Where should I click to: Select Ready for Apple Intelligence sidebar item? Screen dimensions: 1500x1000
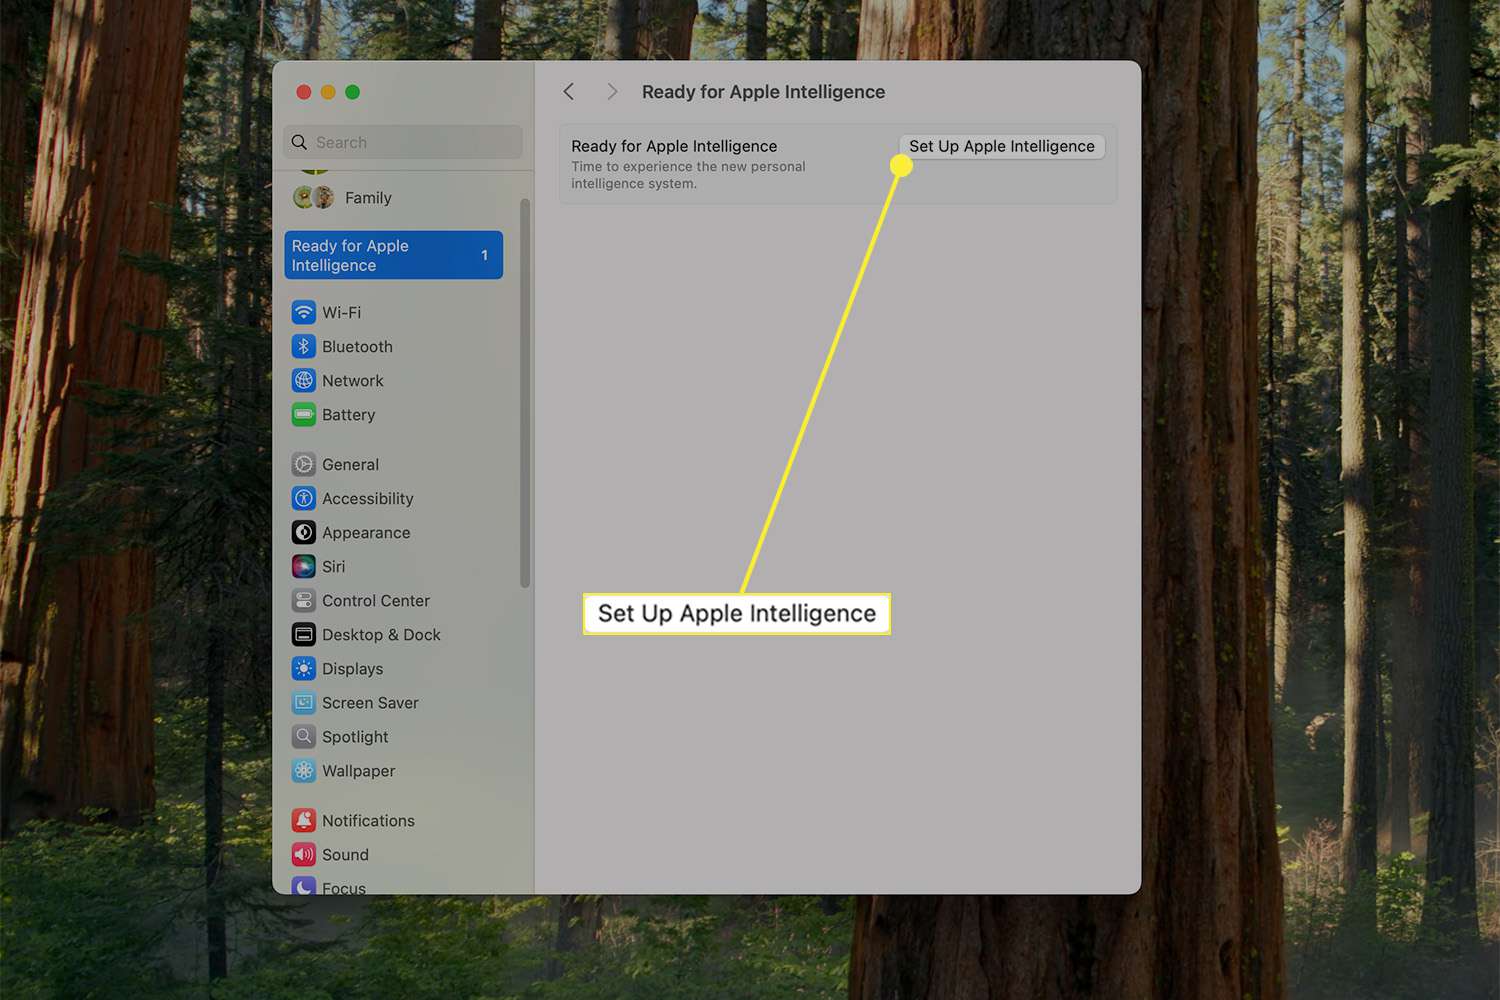pos(393,256)
